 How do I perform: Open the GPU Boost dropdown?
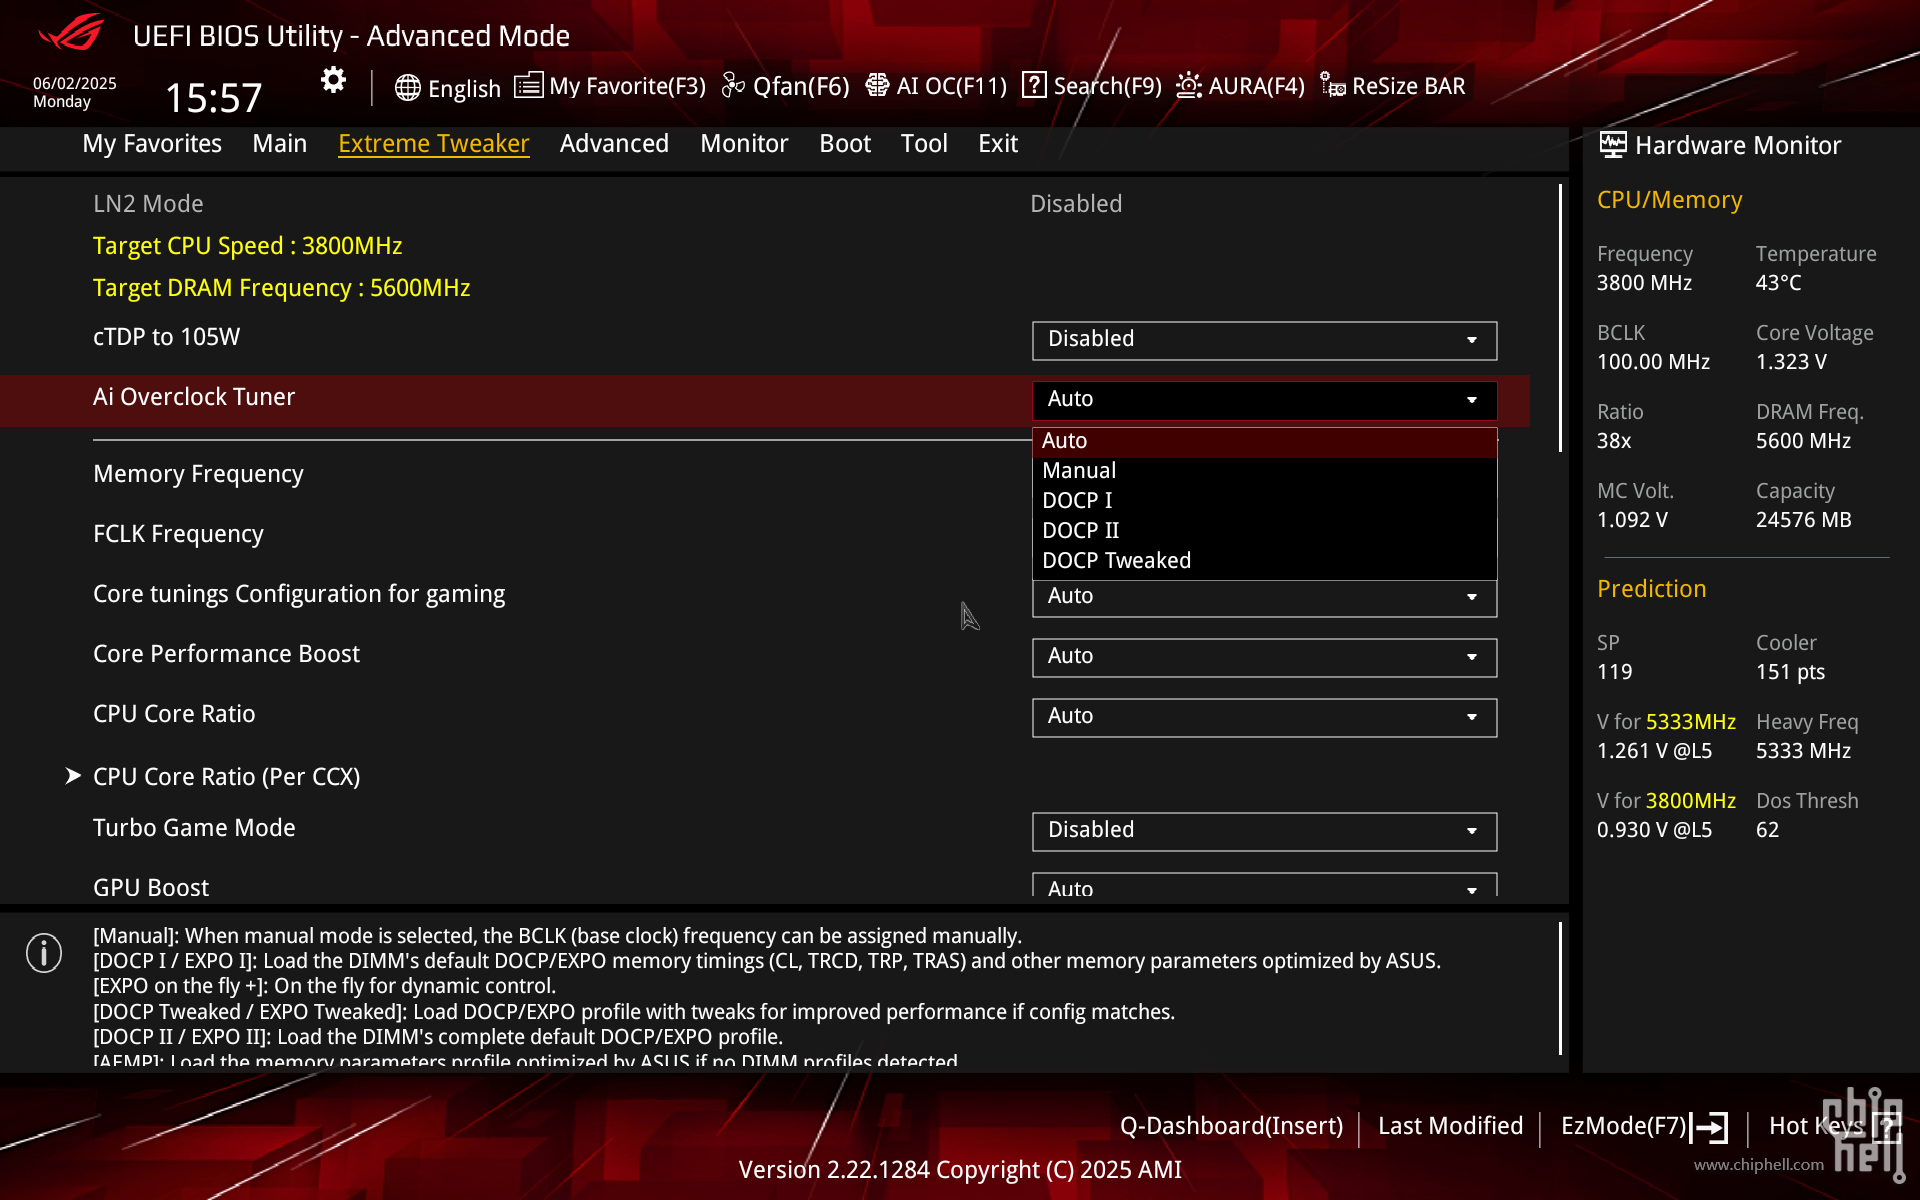point(1264,886)
